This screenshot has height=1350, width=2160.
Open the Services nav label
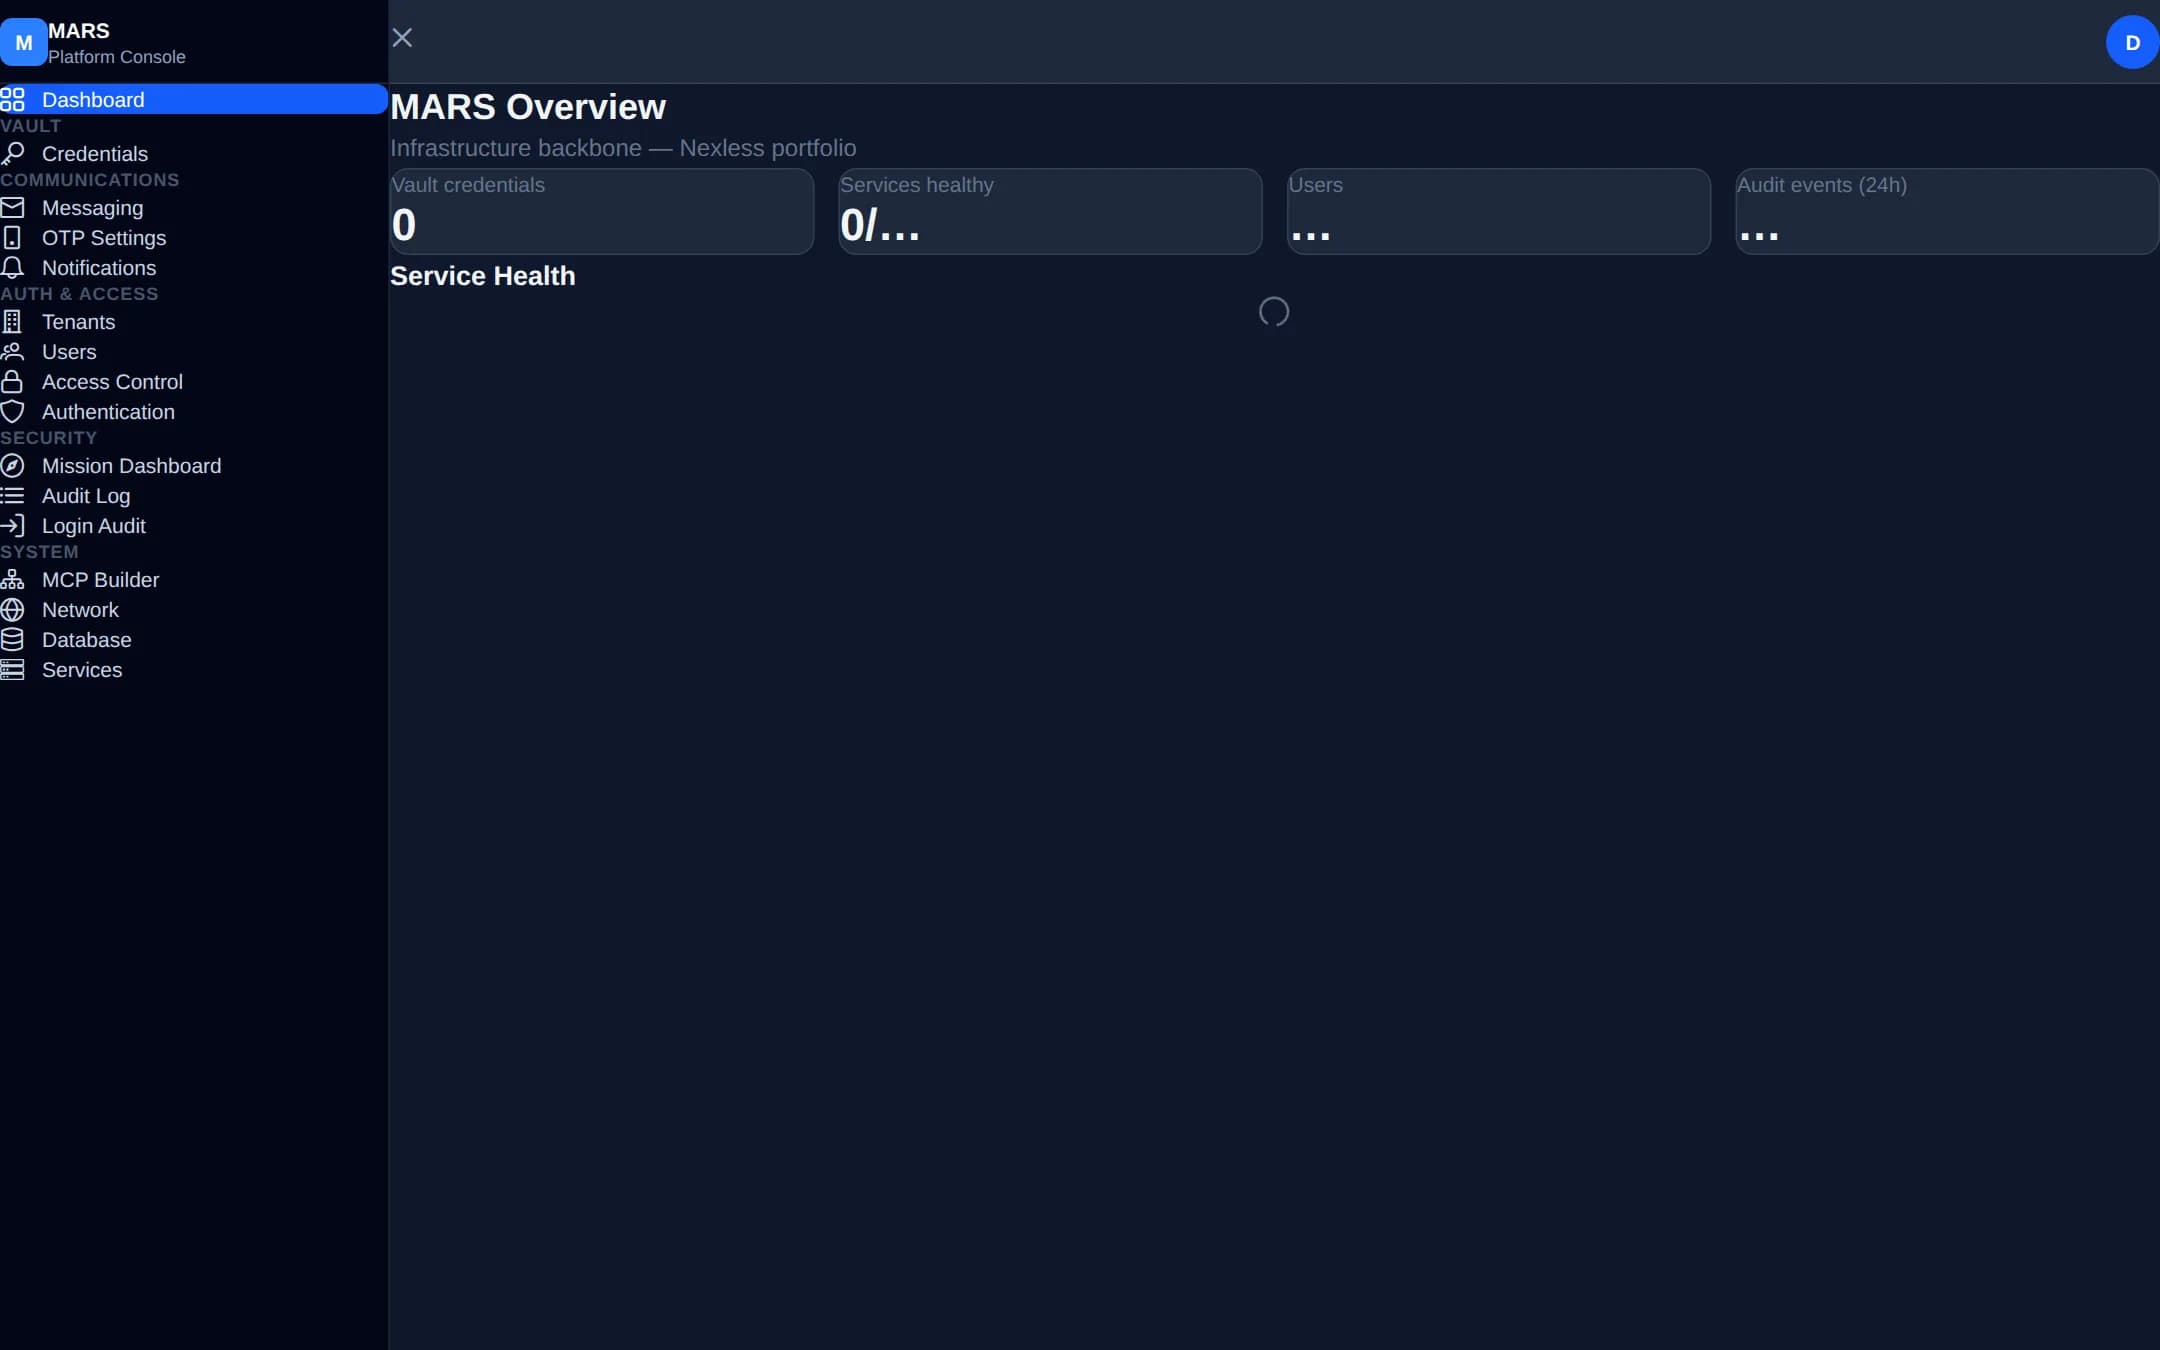(82, 669)
